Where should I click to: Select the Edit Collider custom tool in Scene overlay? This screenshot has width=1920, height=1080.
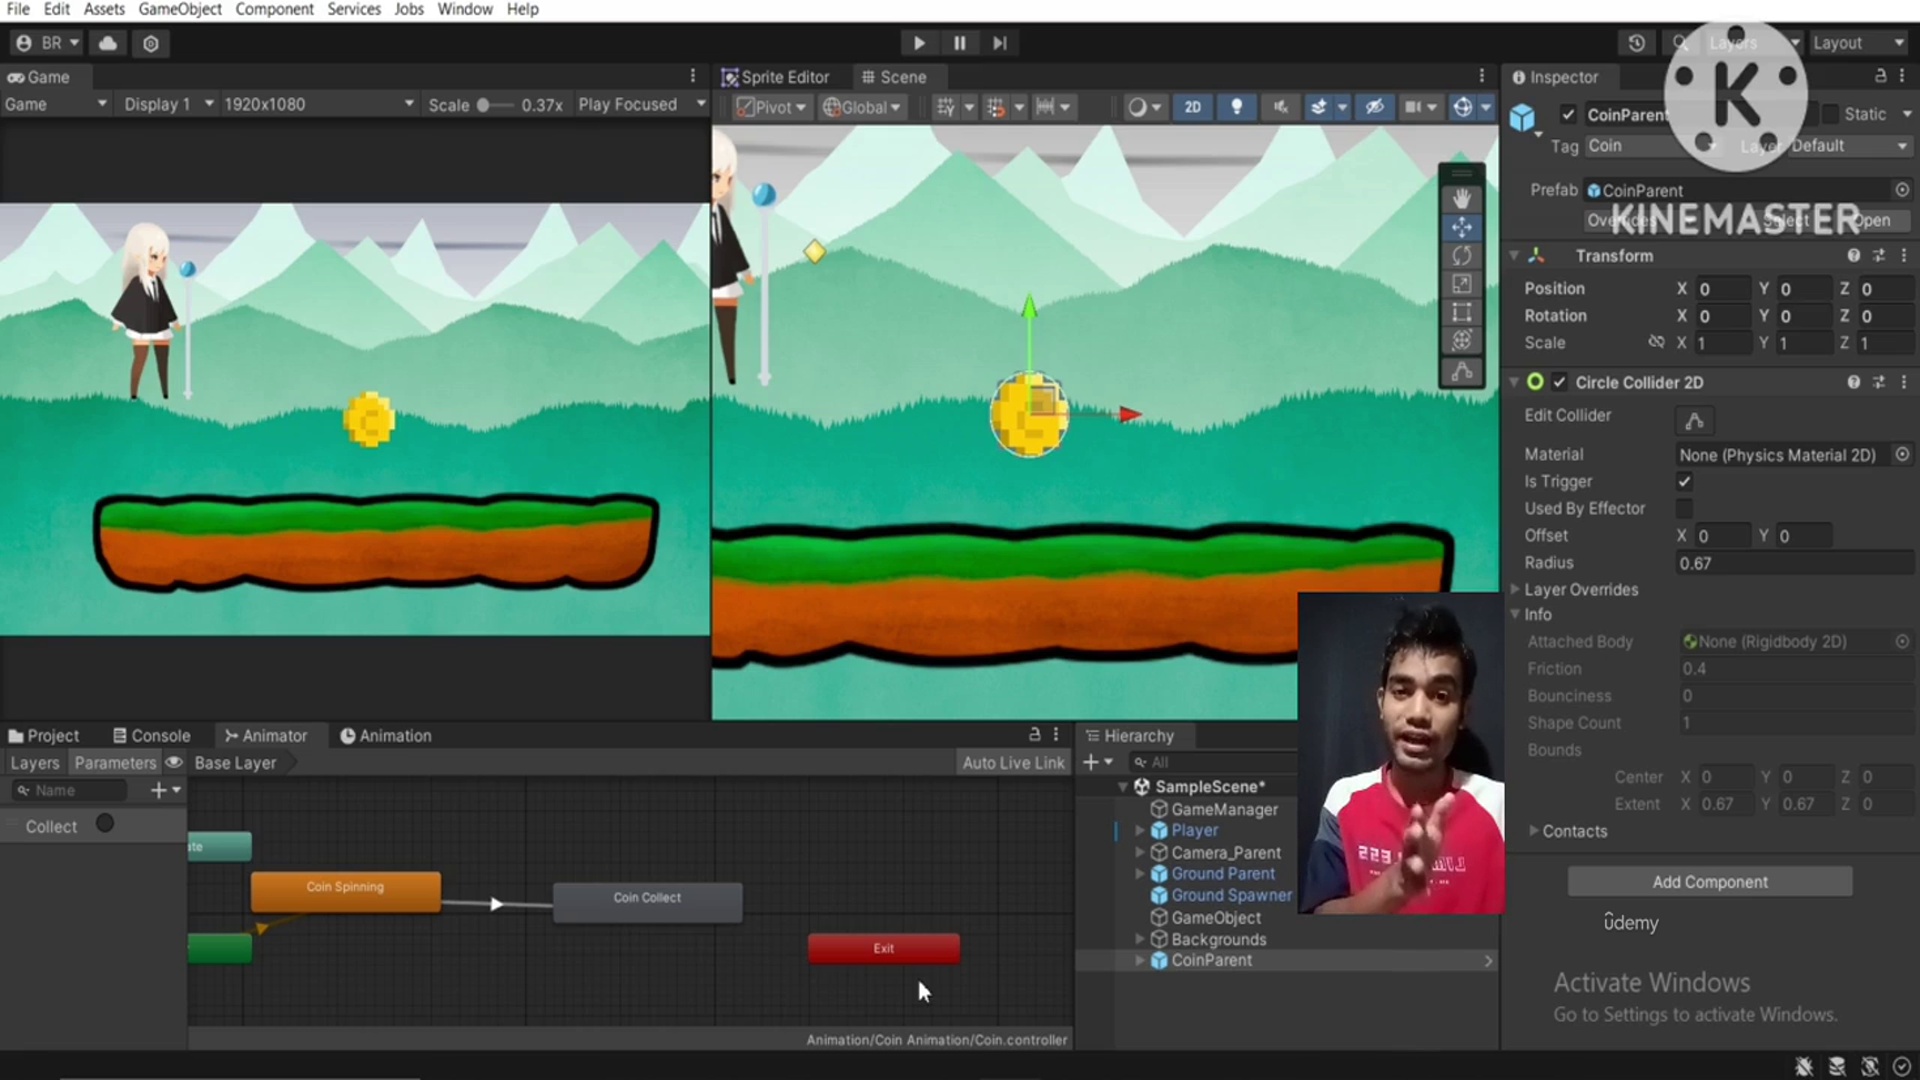tap(1461, 372)
